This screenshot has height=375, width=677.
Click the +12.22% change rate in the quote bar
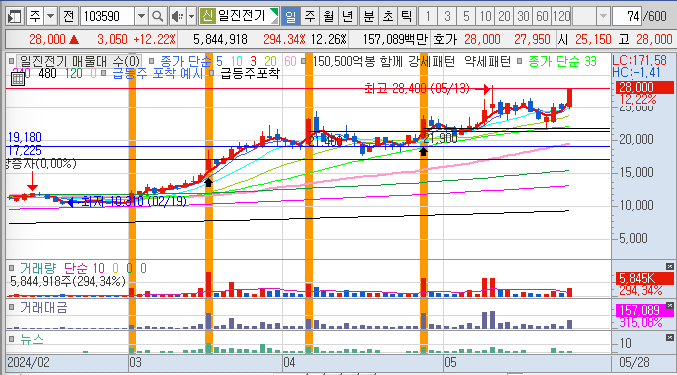click(x=155, y=39)
